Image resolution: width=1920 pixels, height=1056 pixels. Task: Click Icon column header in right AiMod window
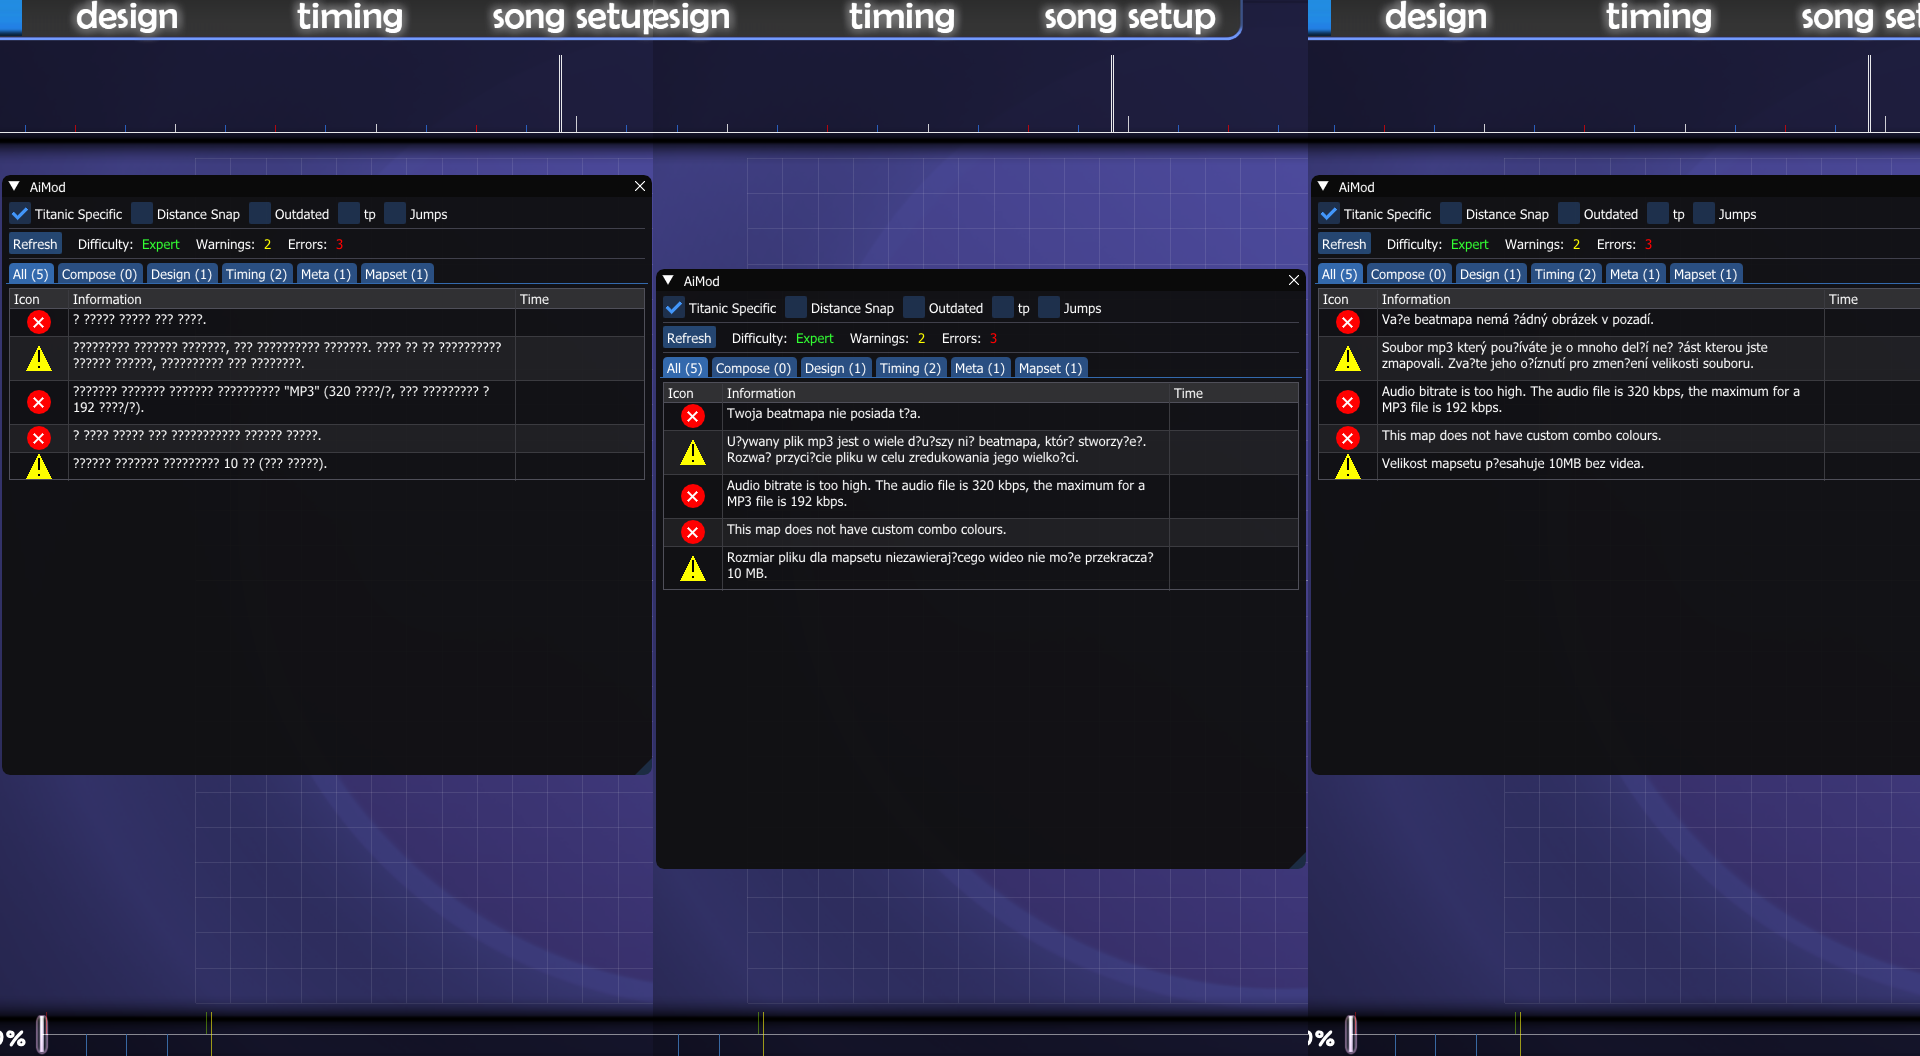1347,299
